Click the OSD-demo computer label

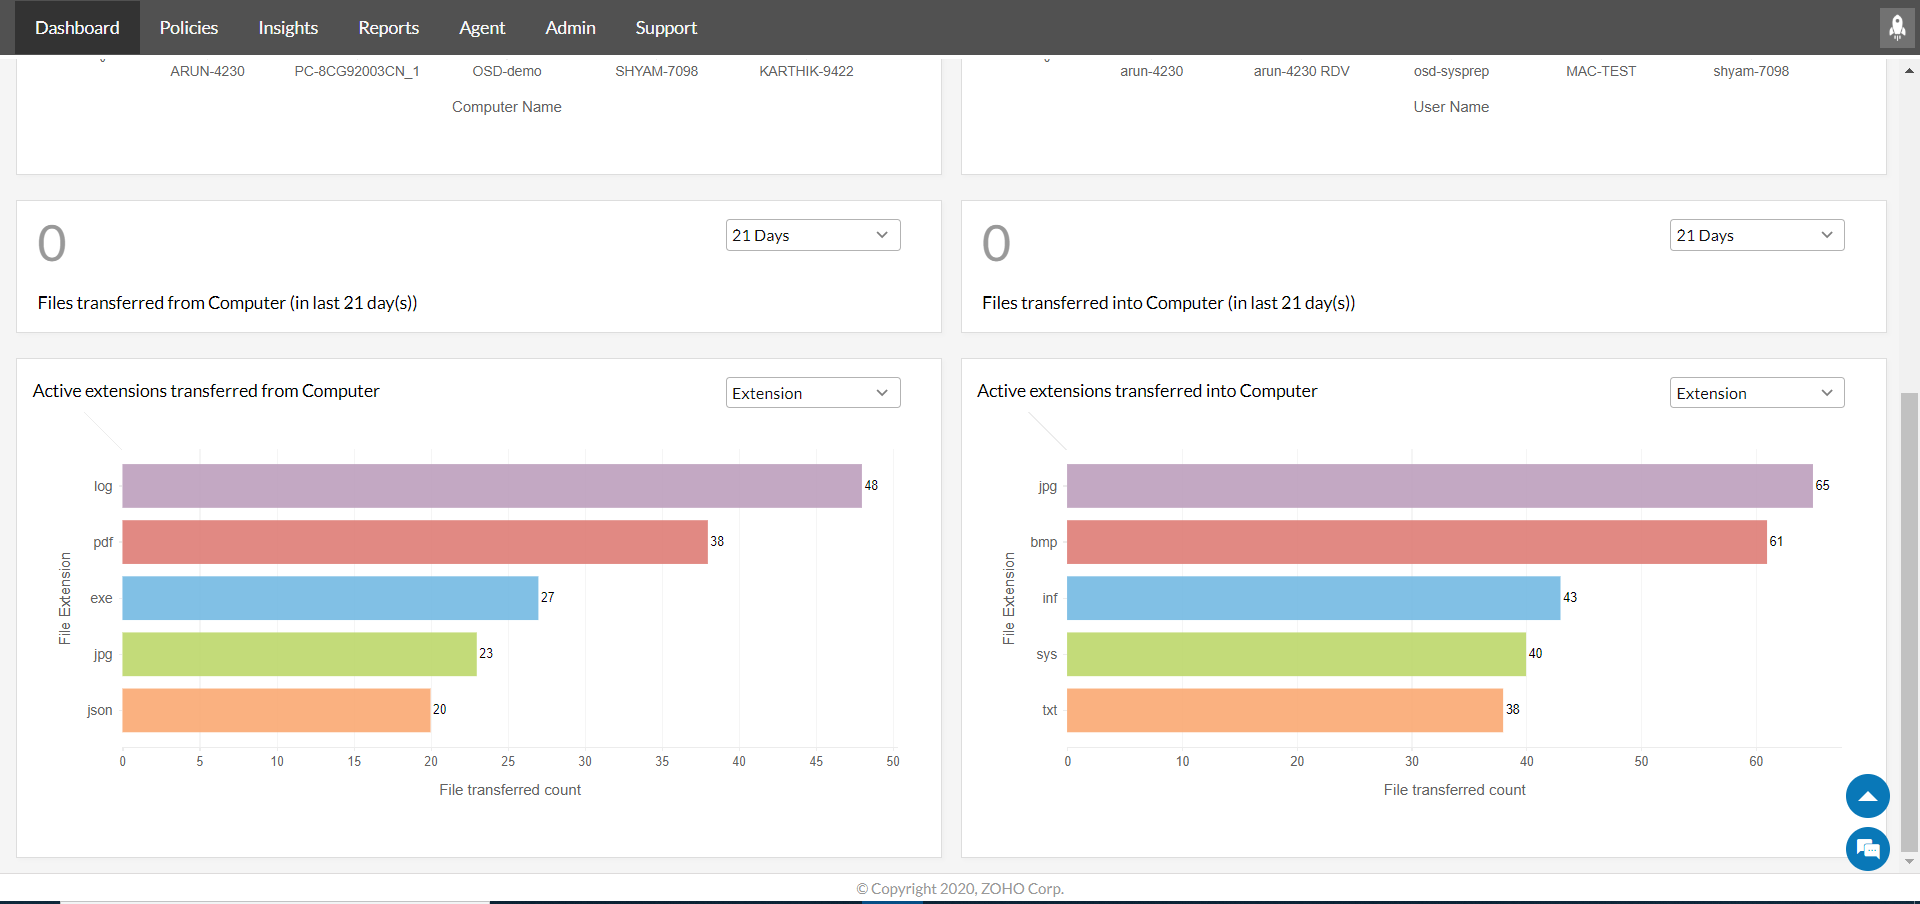pyautogui.click(x=507, y=71)
